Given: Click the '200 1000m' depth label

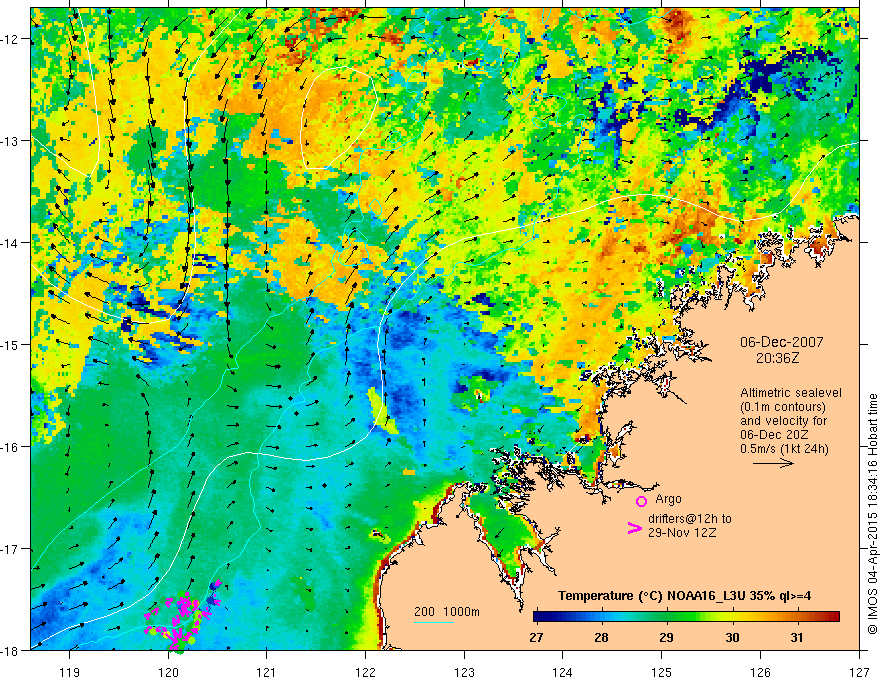Looking at the screenshot, I should tap(447, 612).
